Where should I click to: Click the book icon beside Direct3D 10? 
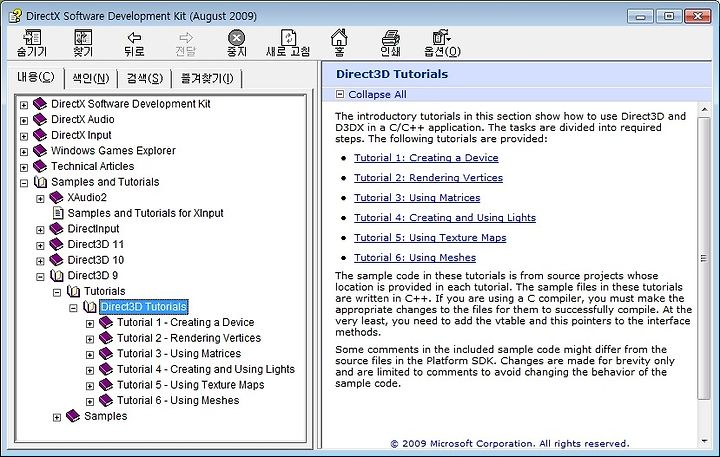[x=56, y=260]
